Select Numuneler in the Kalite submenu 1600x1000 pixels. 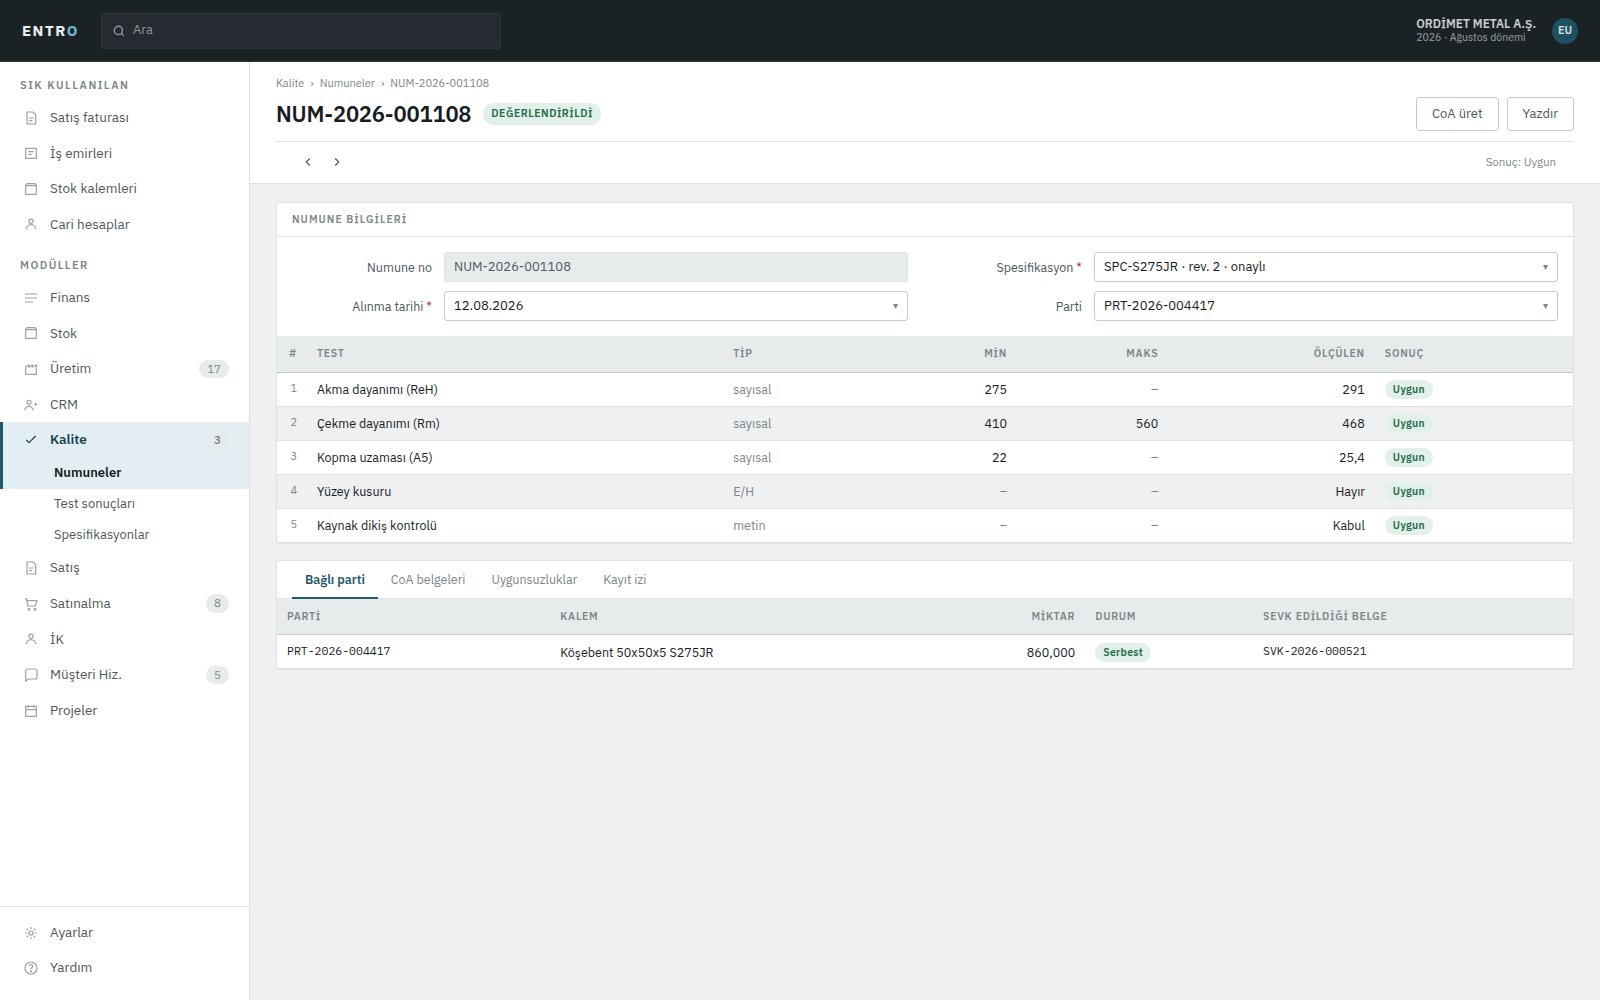pyautogui.click(x=125, y=473)
